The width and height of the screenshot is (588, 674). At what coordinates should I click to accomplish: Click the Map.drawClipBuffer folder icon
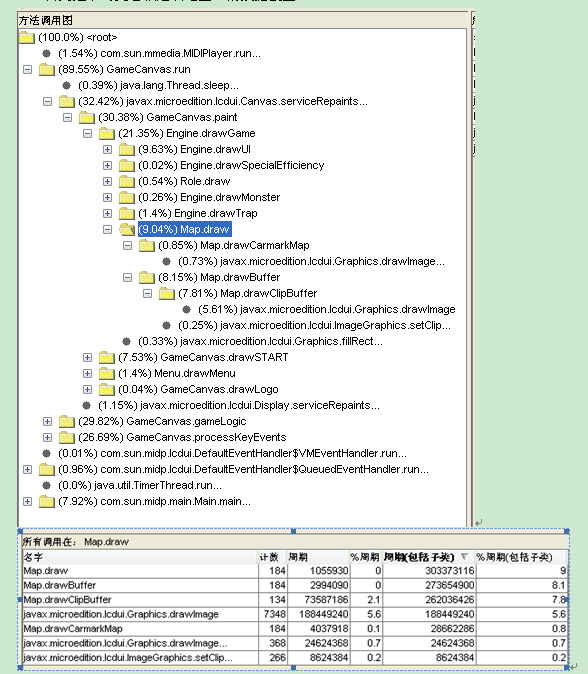pyautogui.click(x=166, y=294)
